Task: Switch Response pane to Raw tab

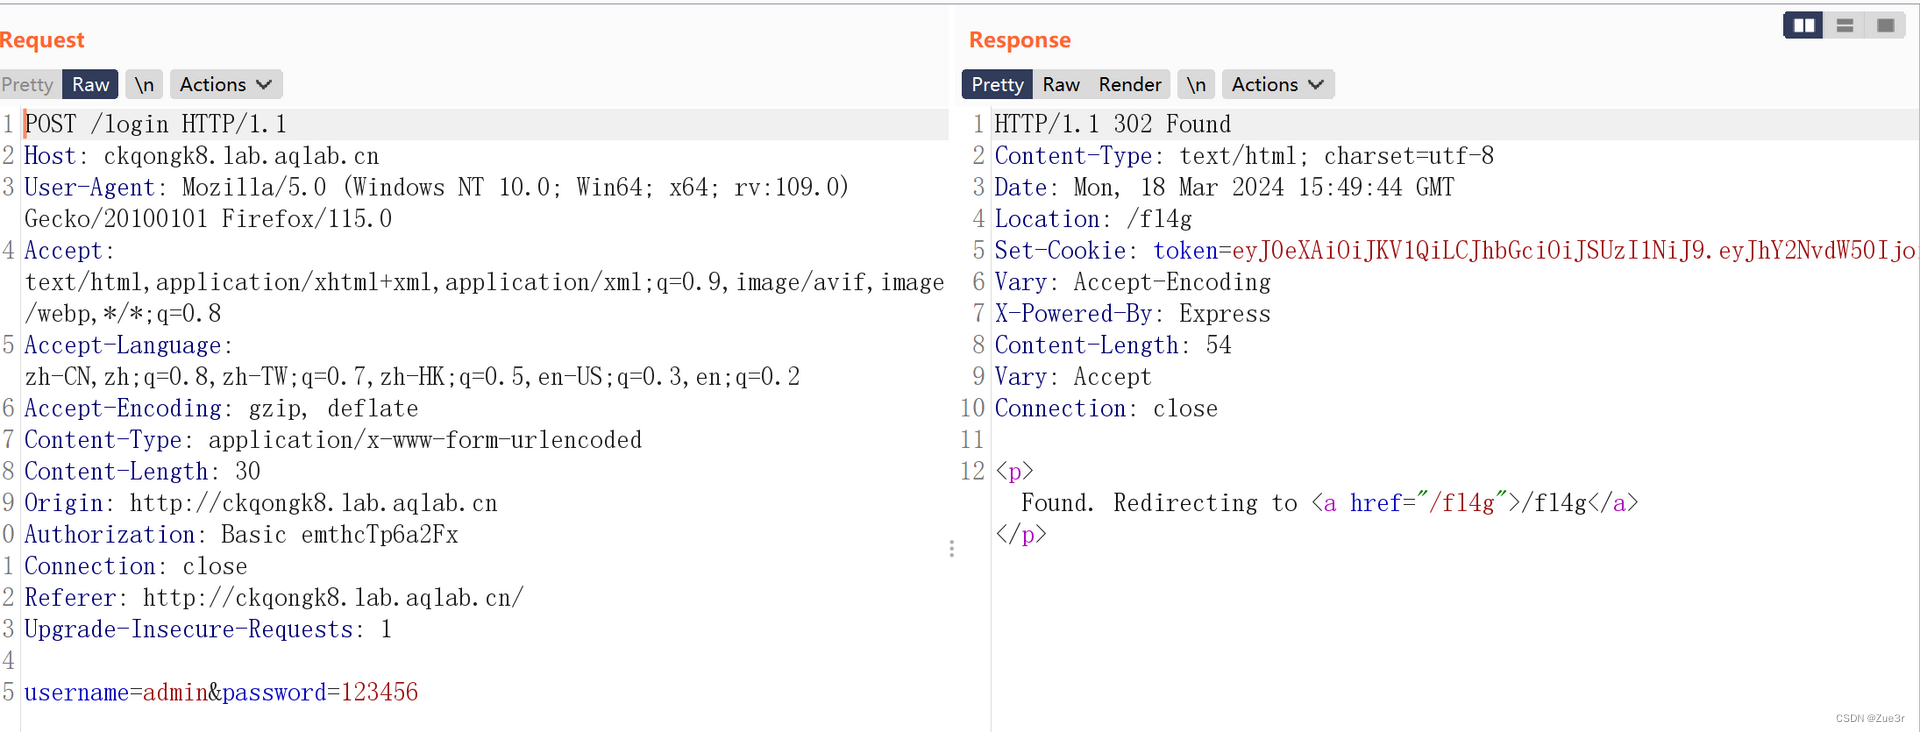Action: tap(1061, 85)
